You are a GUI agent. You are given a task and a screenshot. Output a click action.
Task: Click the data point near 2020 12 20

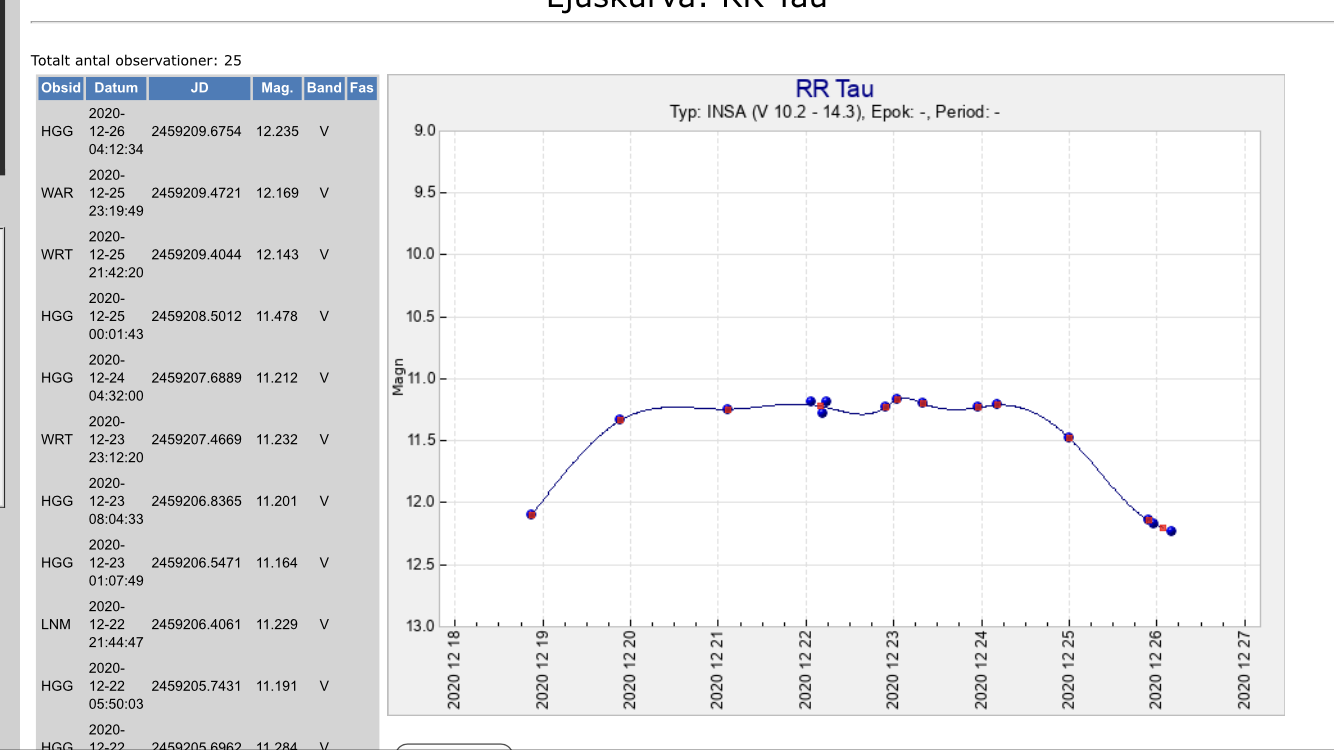tap(620, 419)
